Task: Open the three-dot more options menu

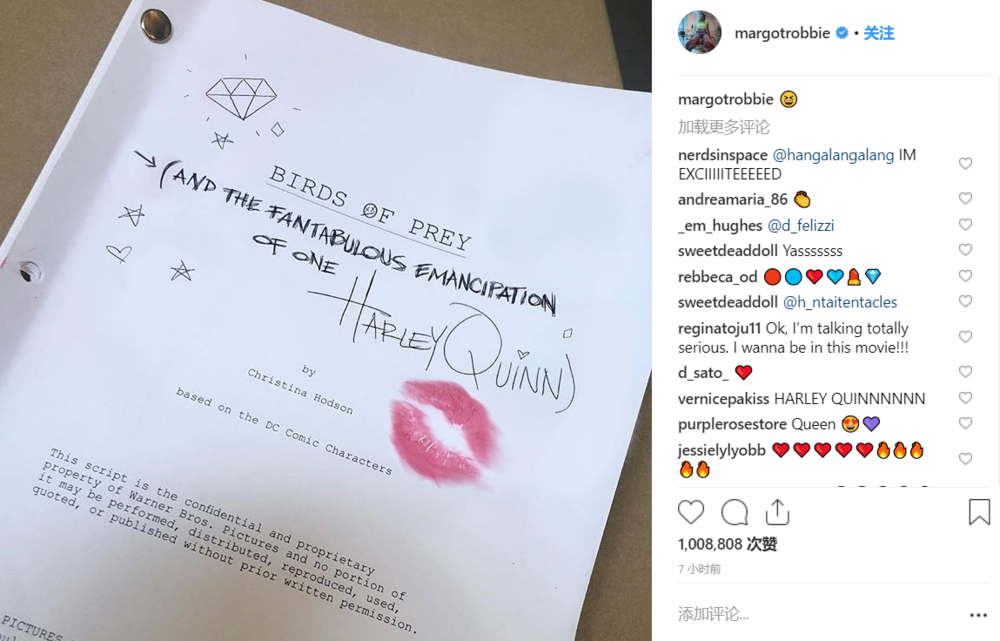Action: (x=978, y=615)
